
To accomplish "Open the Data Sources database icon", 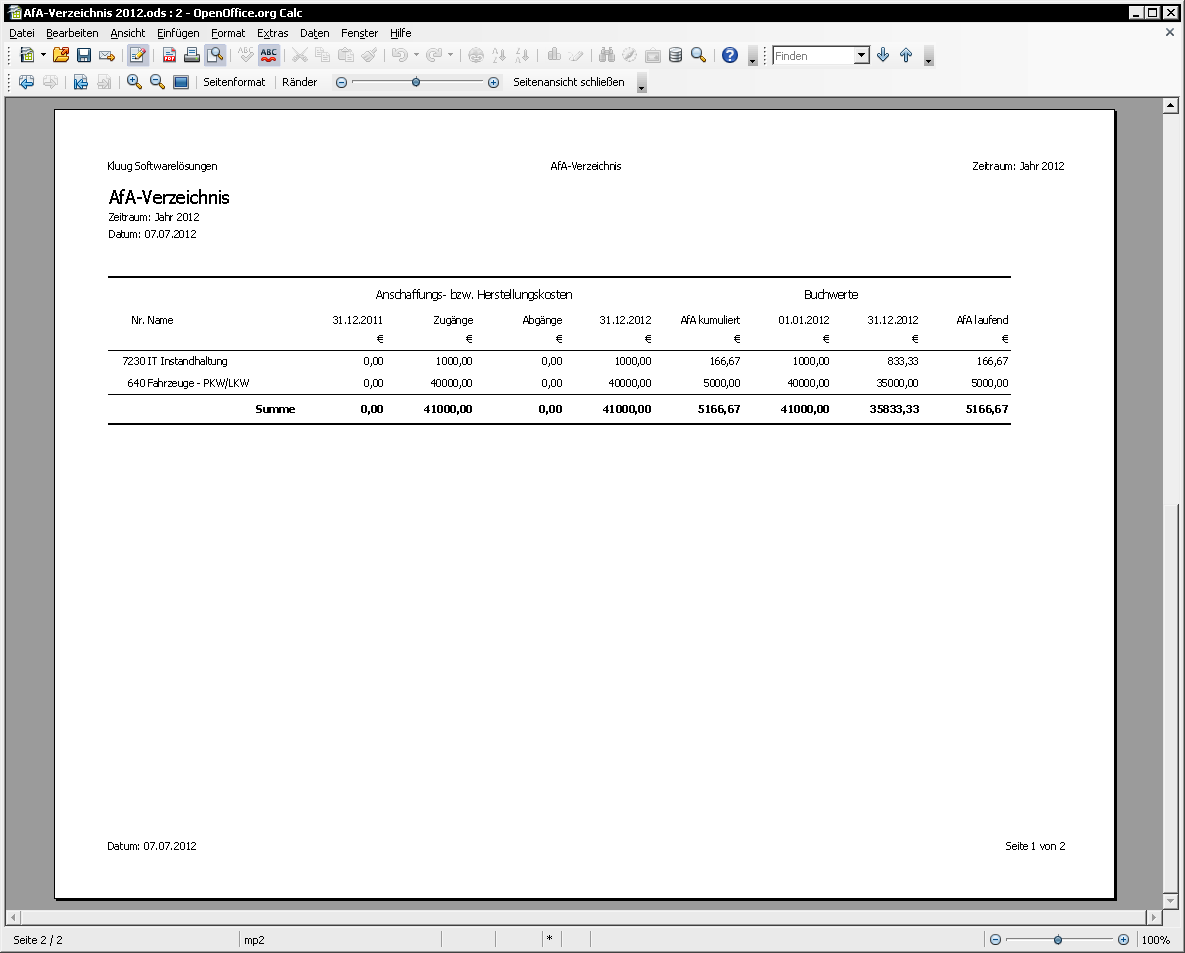I will 676,56.
